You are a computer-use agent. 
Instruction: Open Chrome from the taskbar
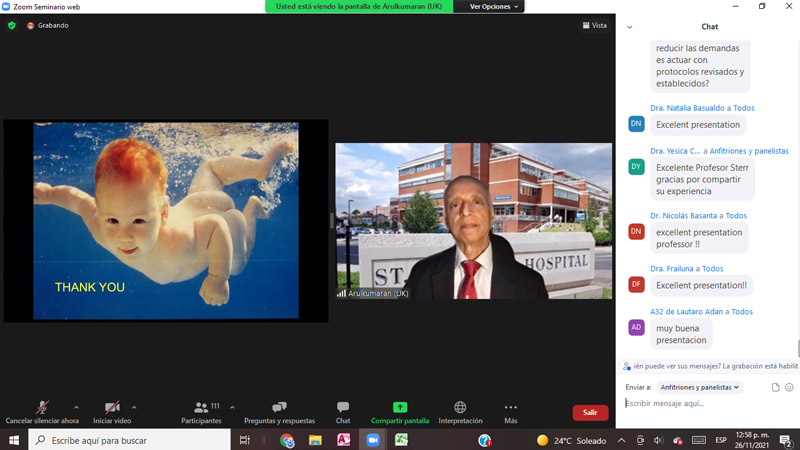[287, 440]
